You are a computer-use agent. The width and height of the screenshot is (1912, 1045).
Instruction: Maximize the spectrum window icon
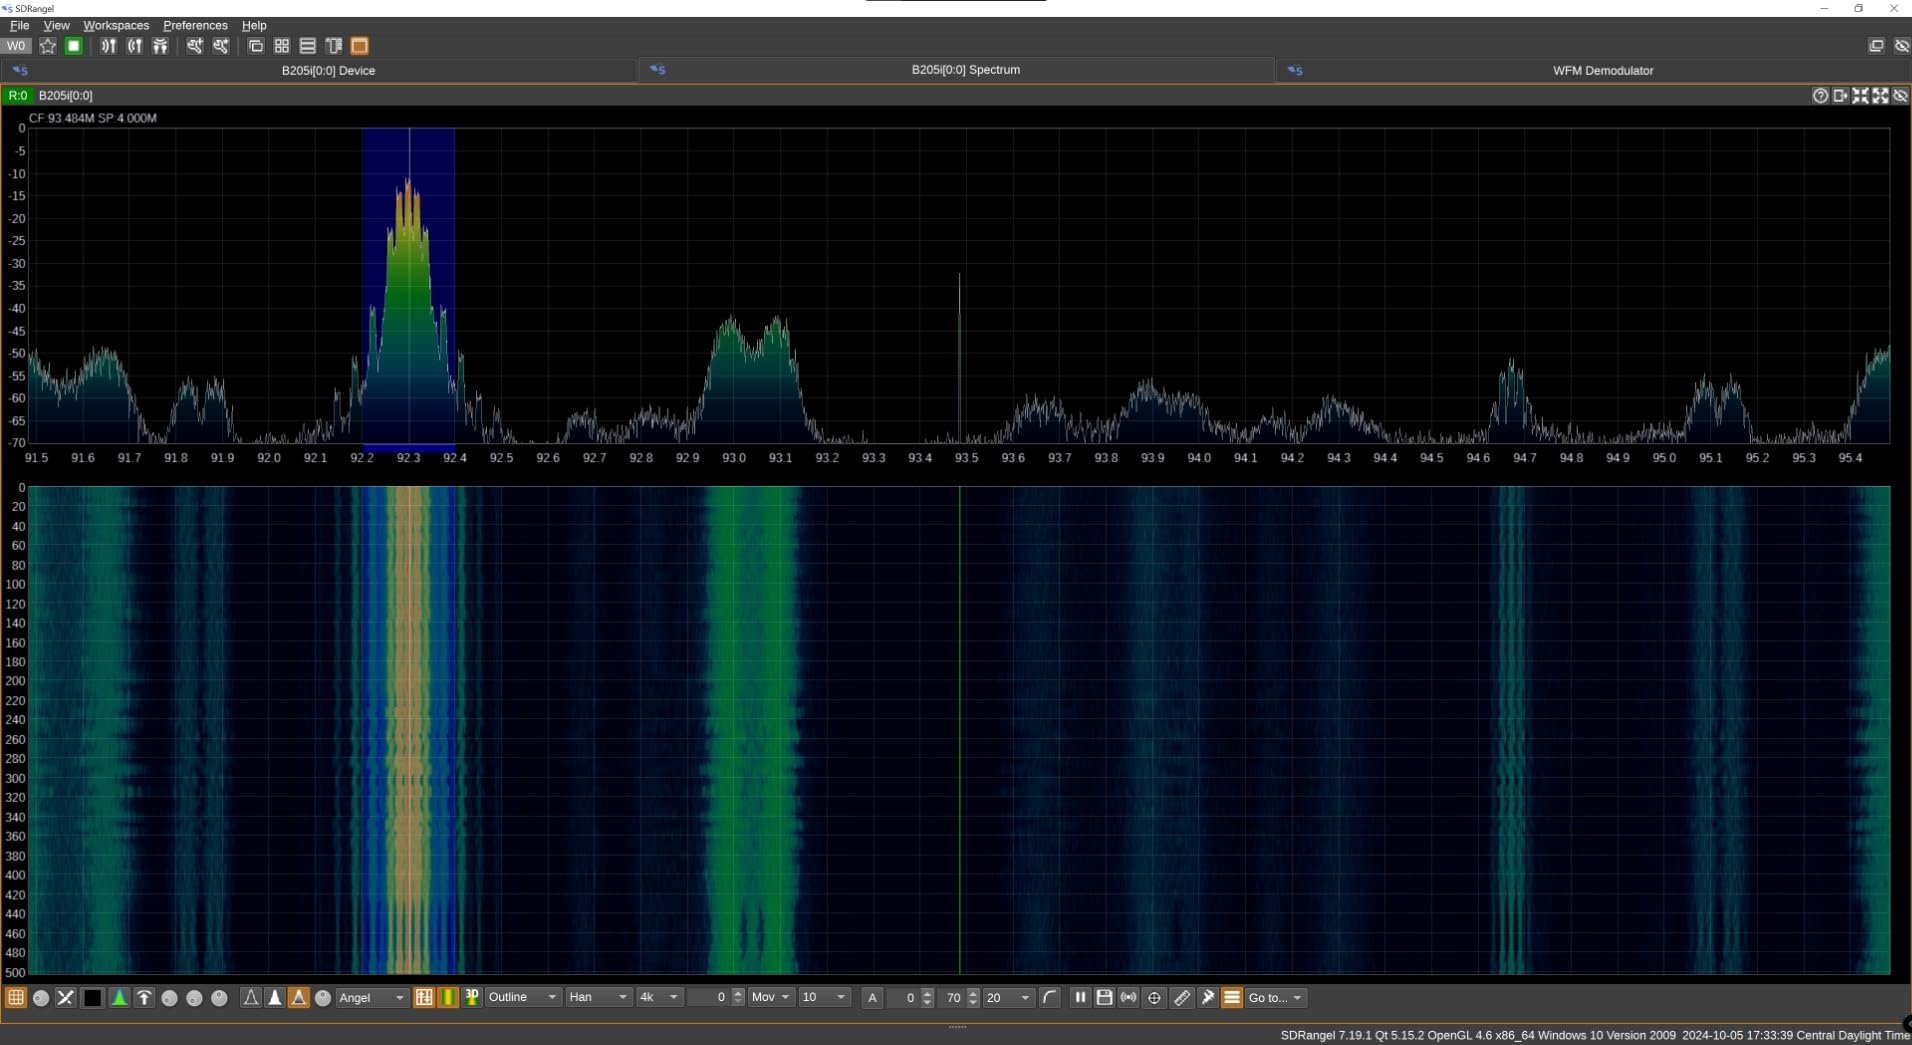tap(1880, 95)
